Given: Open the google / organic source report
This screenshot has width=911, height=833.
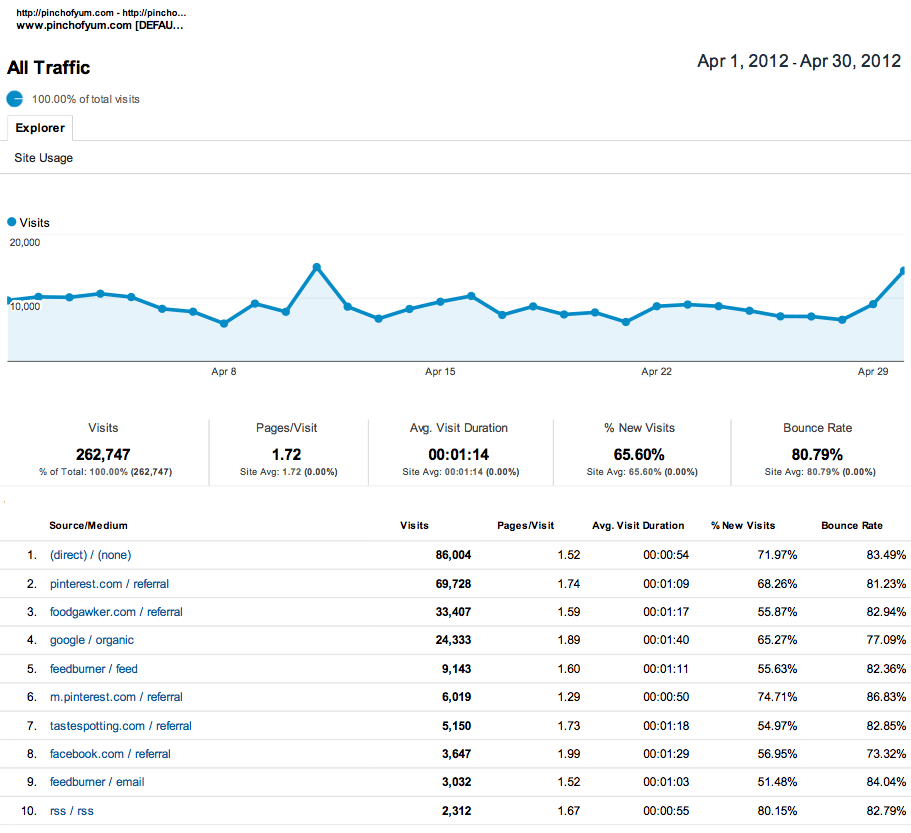Looking at the screenshot, I should click(x=91, y=640).
